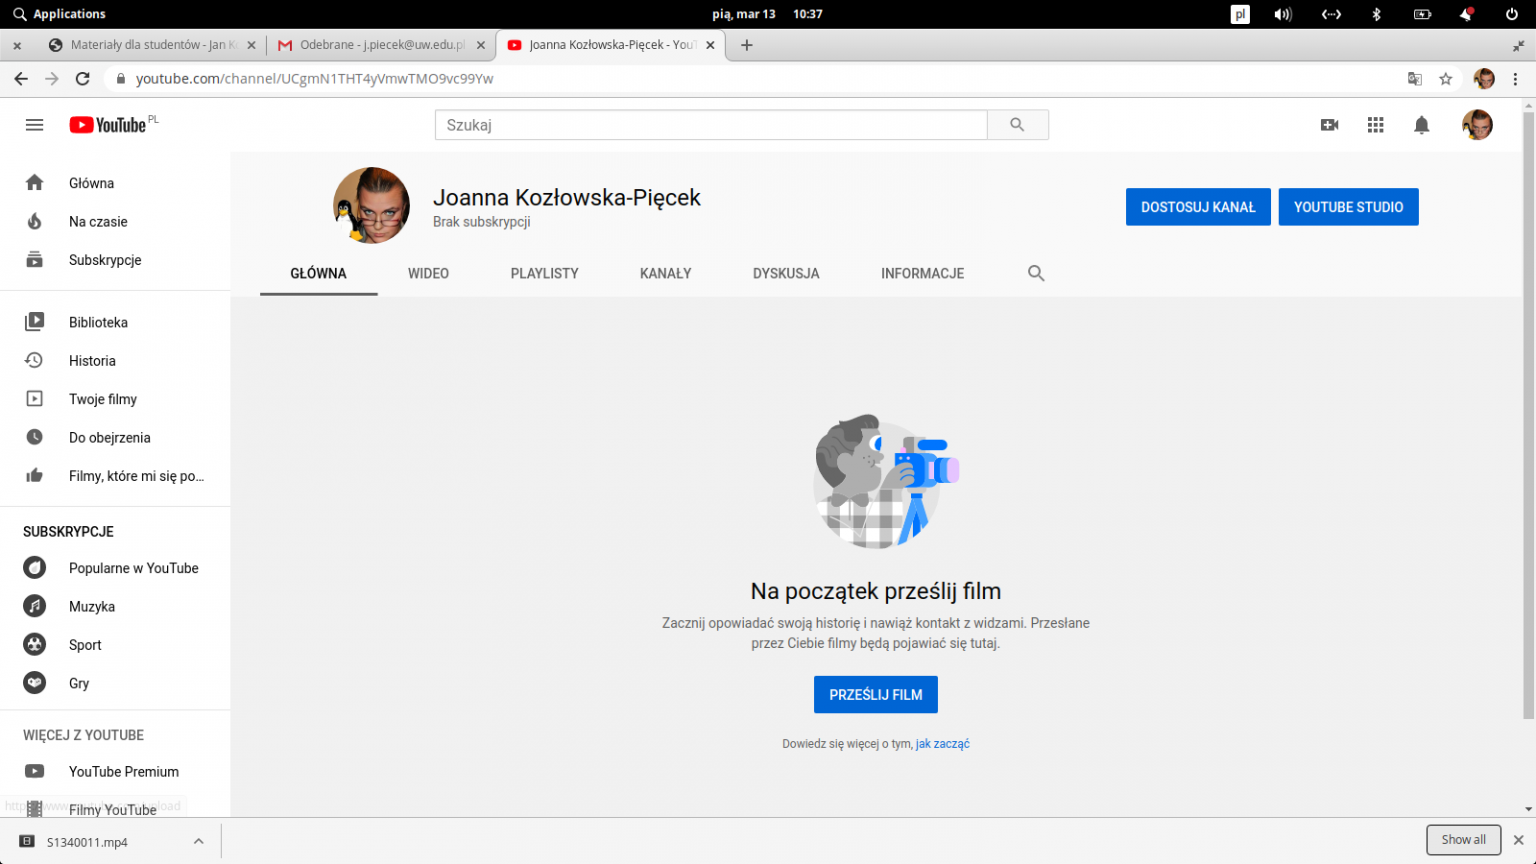Click the pl keyboard layout indicator
The width and height of the screenshot is (1536, 864).
click(x=1240, y=14)
